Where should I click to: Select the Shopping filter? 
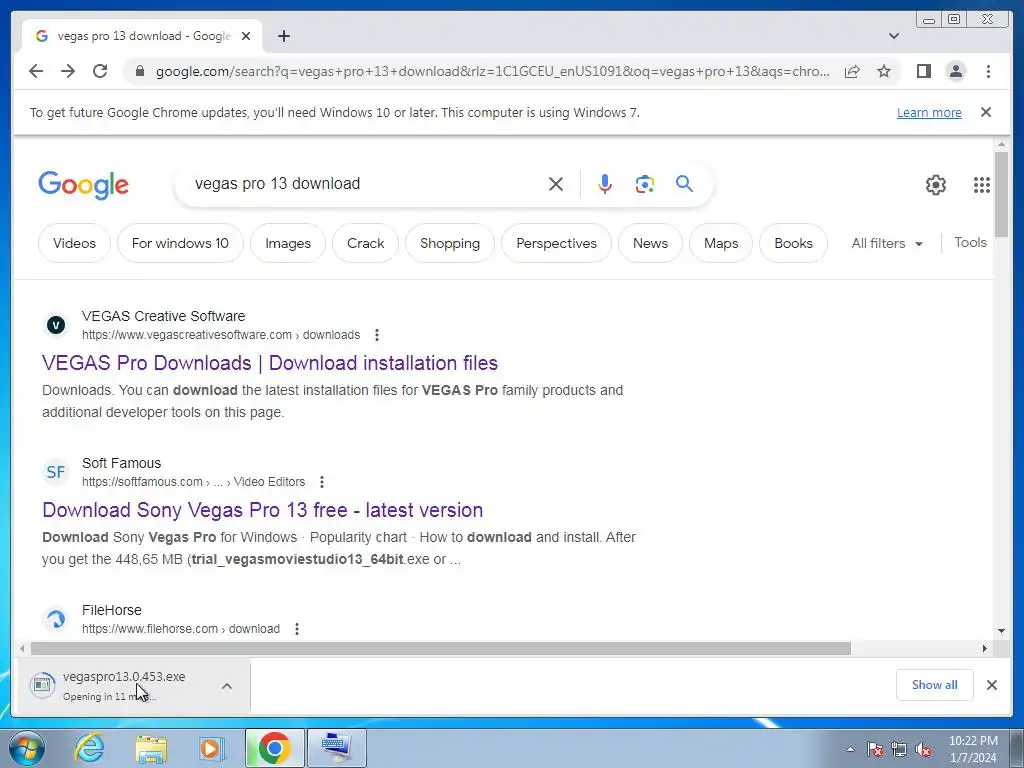pos(450,243)
